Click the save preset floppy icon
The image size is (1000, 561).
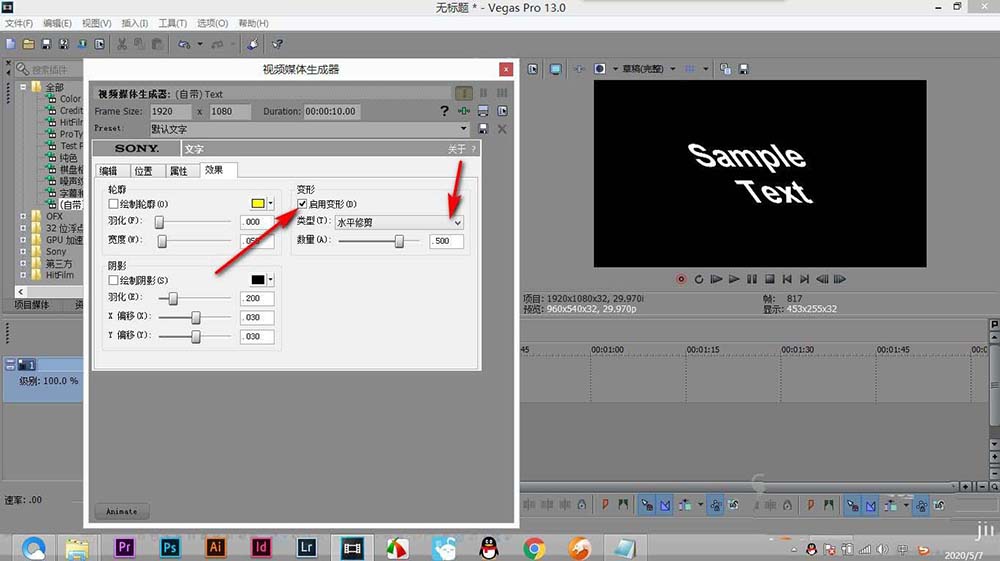point(484,129)
